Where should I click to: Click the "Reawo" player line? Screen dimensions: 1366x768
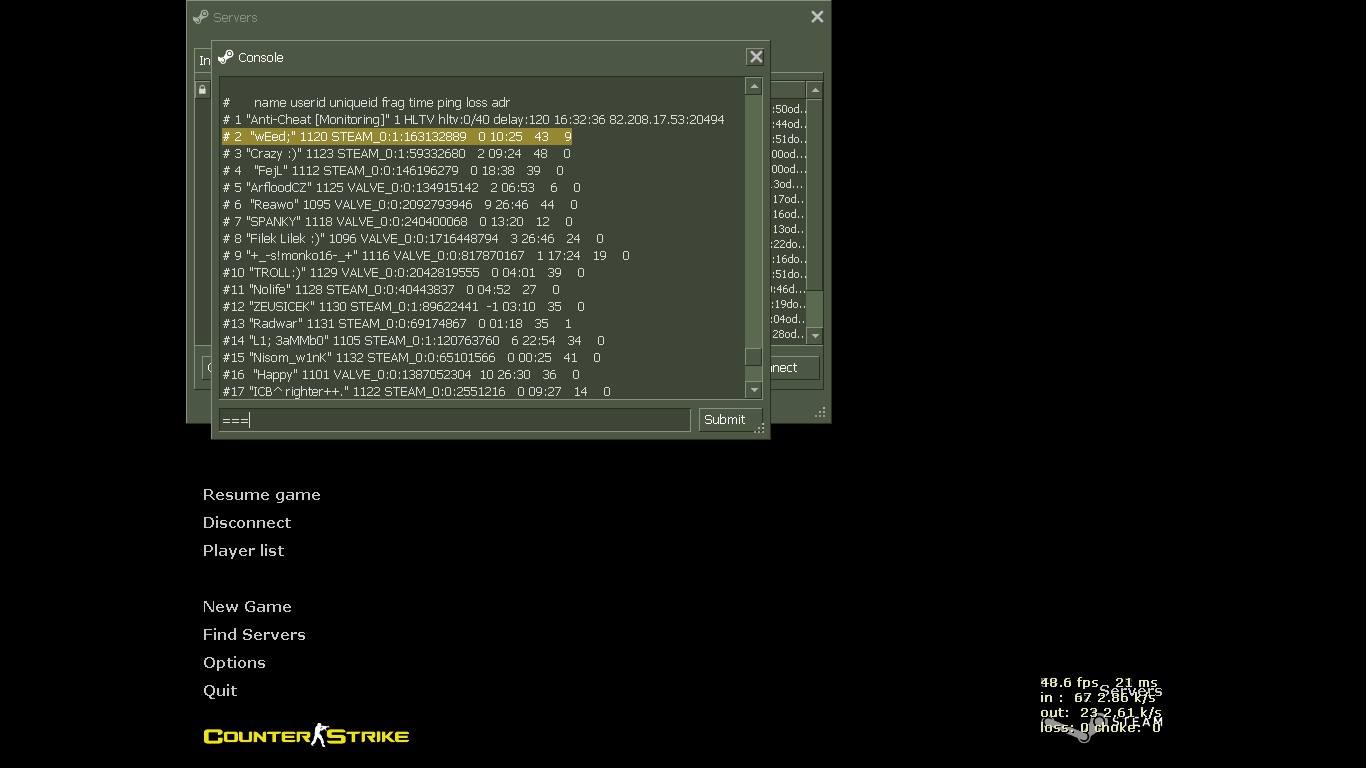[x=400, y=205]
